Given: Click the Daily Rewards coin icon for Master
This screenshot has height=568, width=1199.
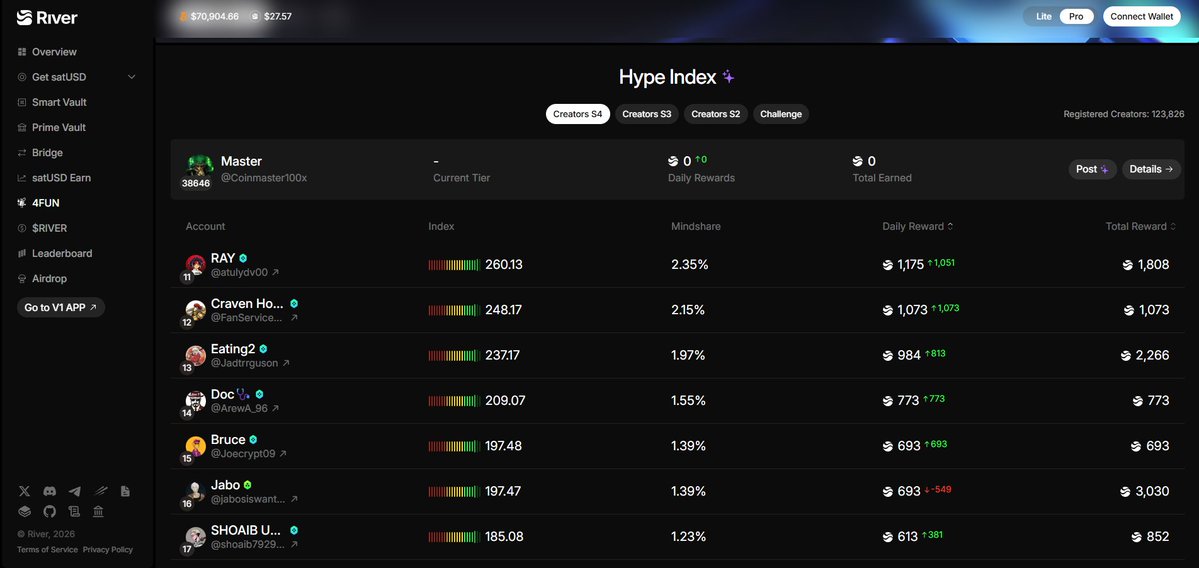Looking at the screenshot, I should tap(673, 161).
